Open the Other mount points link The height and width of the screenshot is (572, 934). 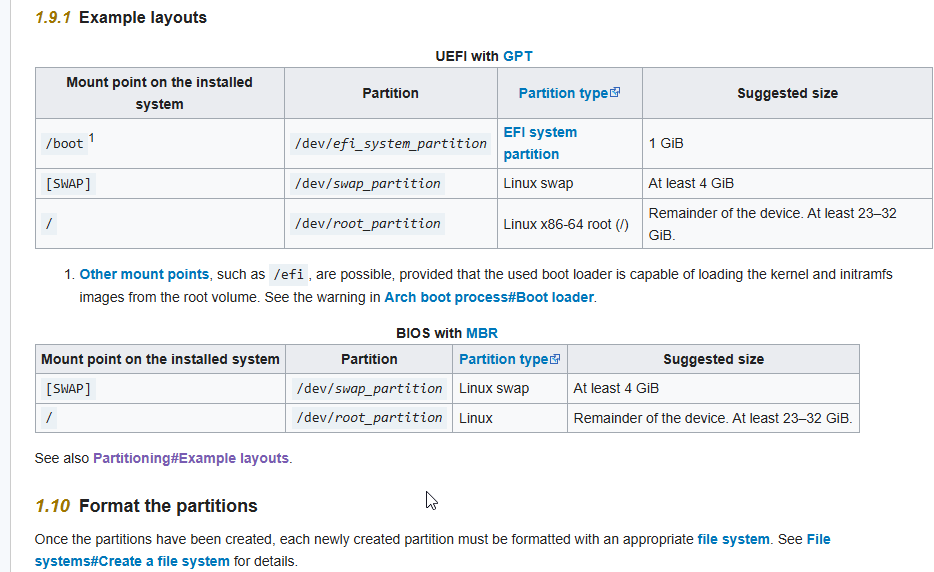click(144, 274)
